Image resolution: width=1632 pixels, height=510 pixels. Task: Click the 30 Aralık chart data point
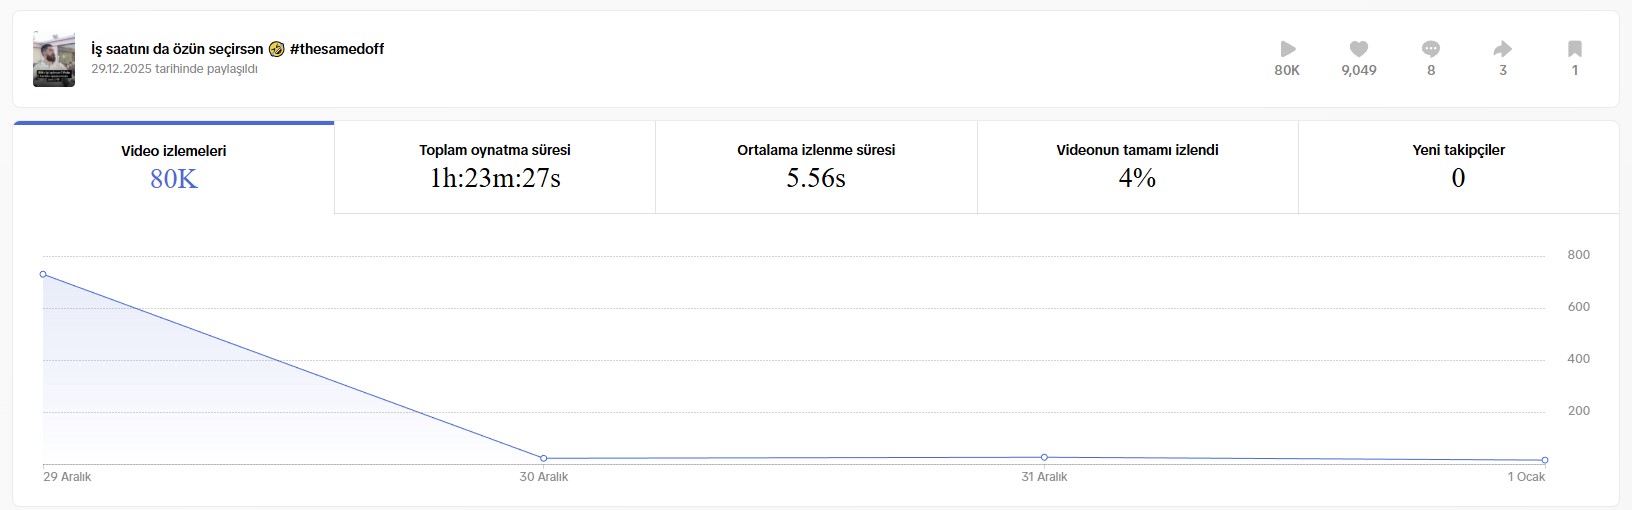(x=544, y=458)
